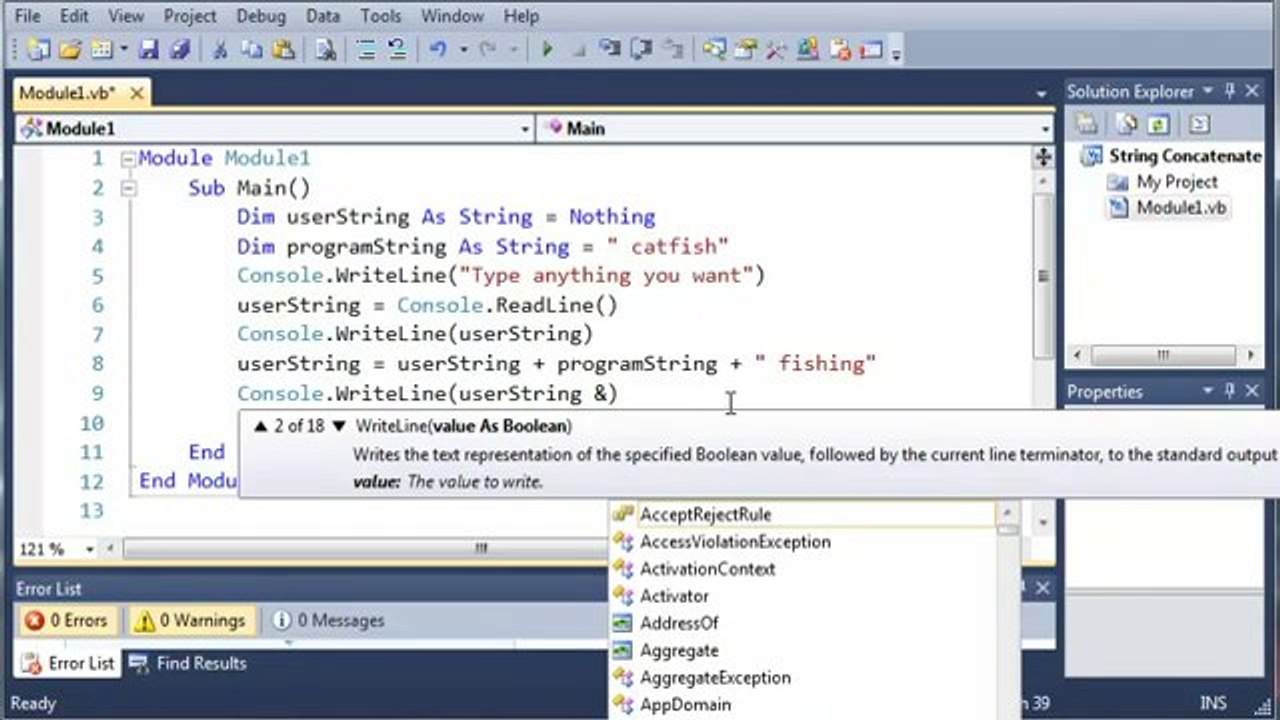Screen dimensions: 1280x720
Task: Click the Step Over debug icon
Action: 641,49
